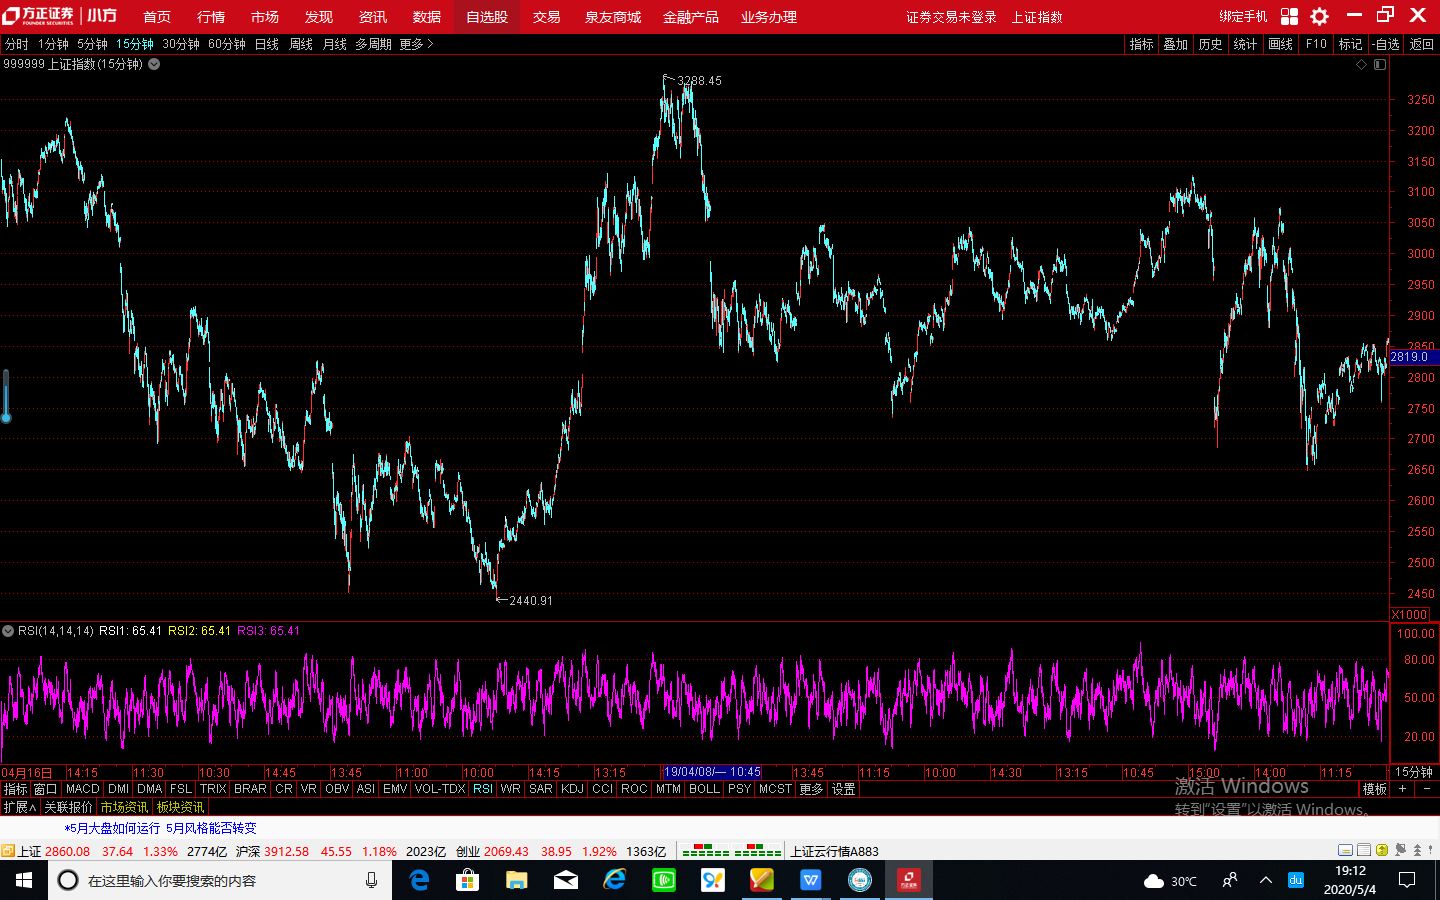Click the round dropdown icon next to 上证指数(15分钟)
Image resolution: width=1440 pixels, height=900 pixels.
(x=154, y=64)
